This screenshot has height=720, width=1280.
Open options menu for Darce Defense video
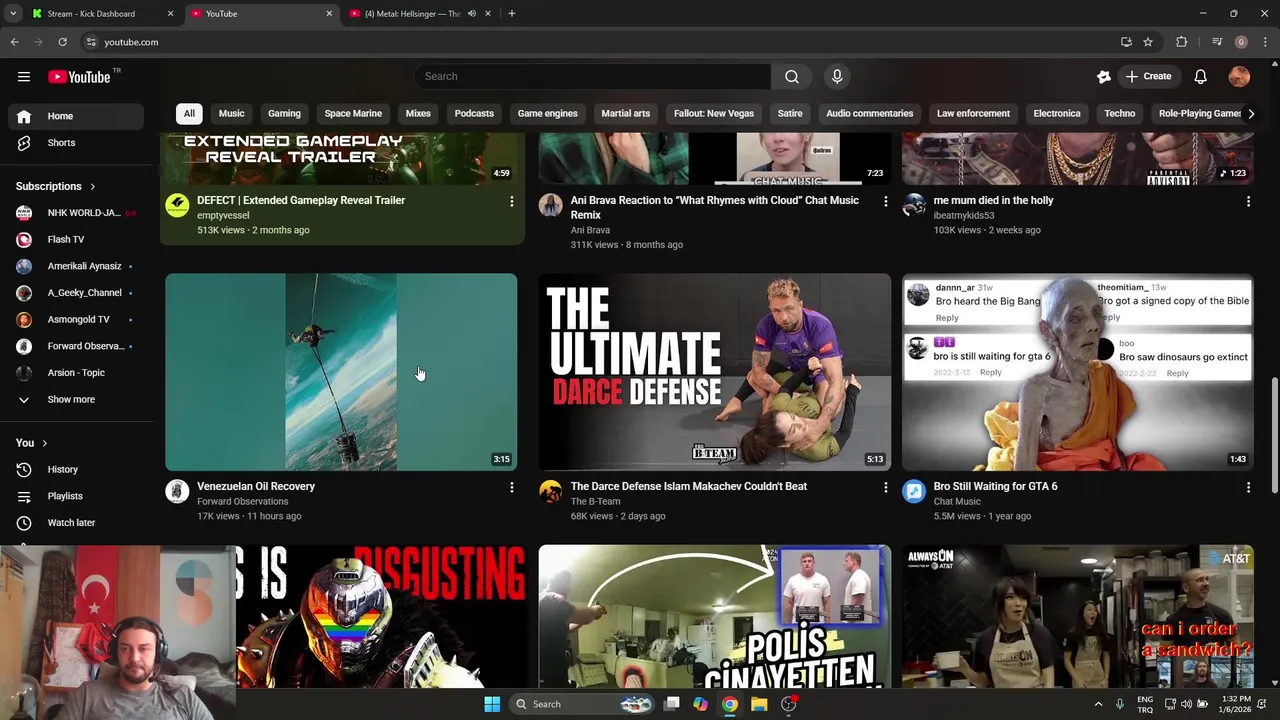coord(885,487)
